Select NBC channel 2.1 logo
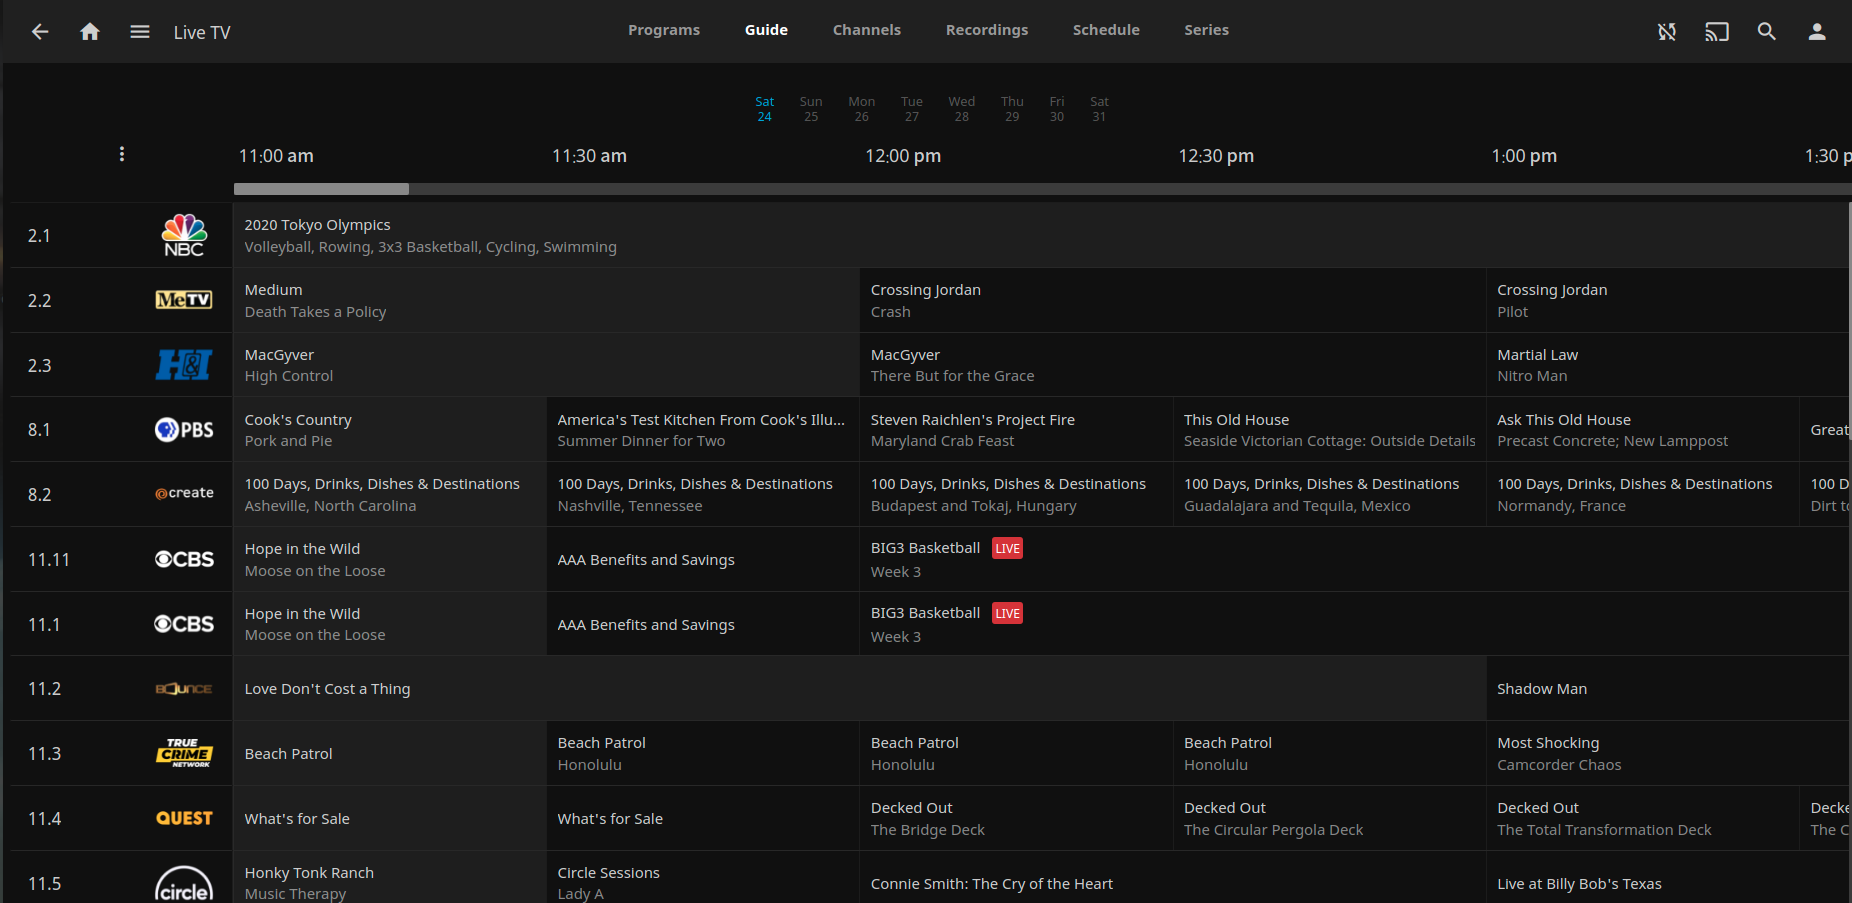The height and width of the screenshot is (903, 1852). click(184, 236)
